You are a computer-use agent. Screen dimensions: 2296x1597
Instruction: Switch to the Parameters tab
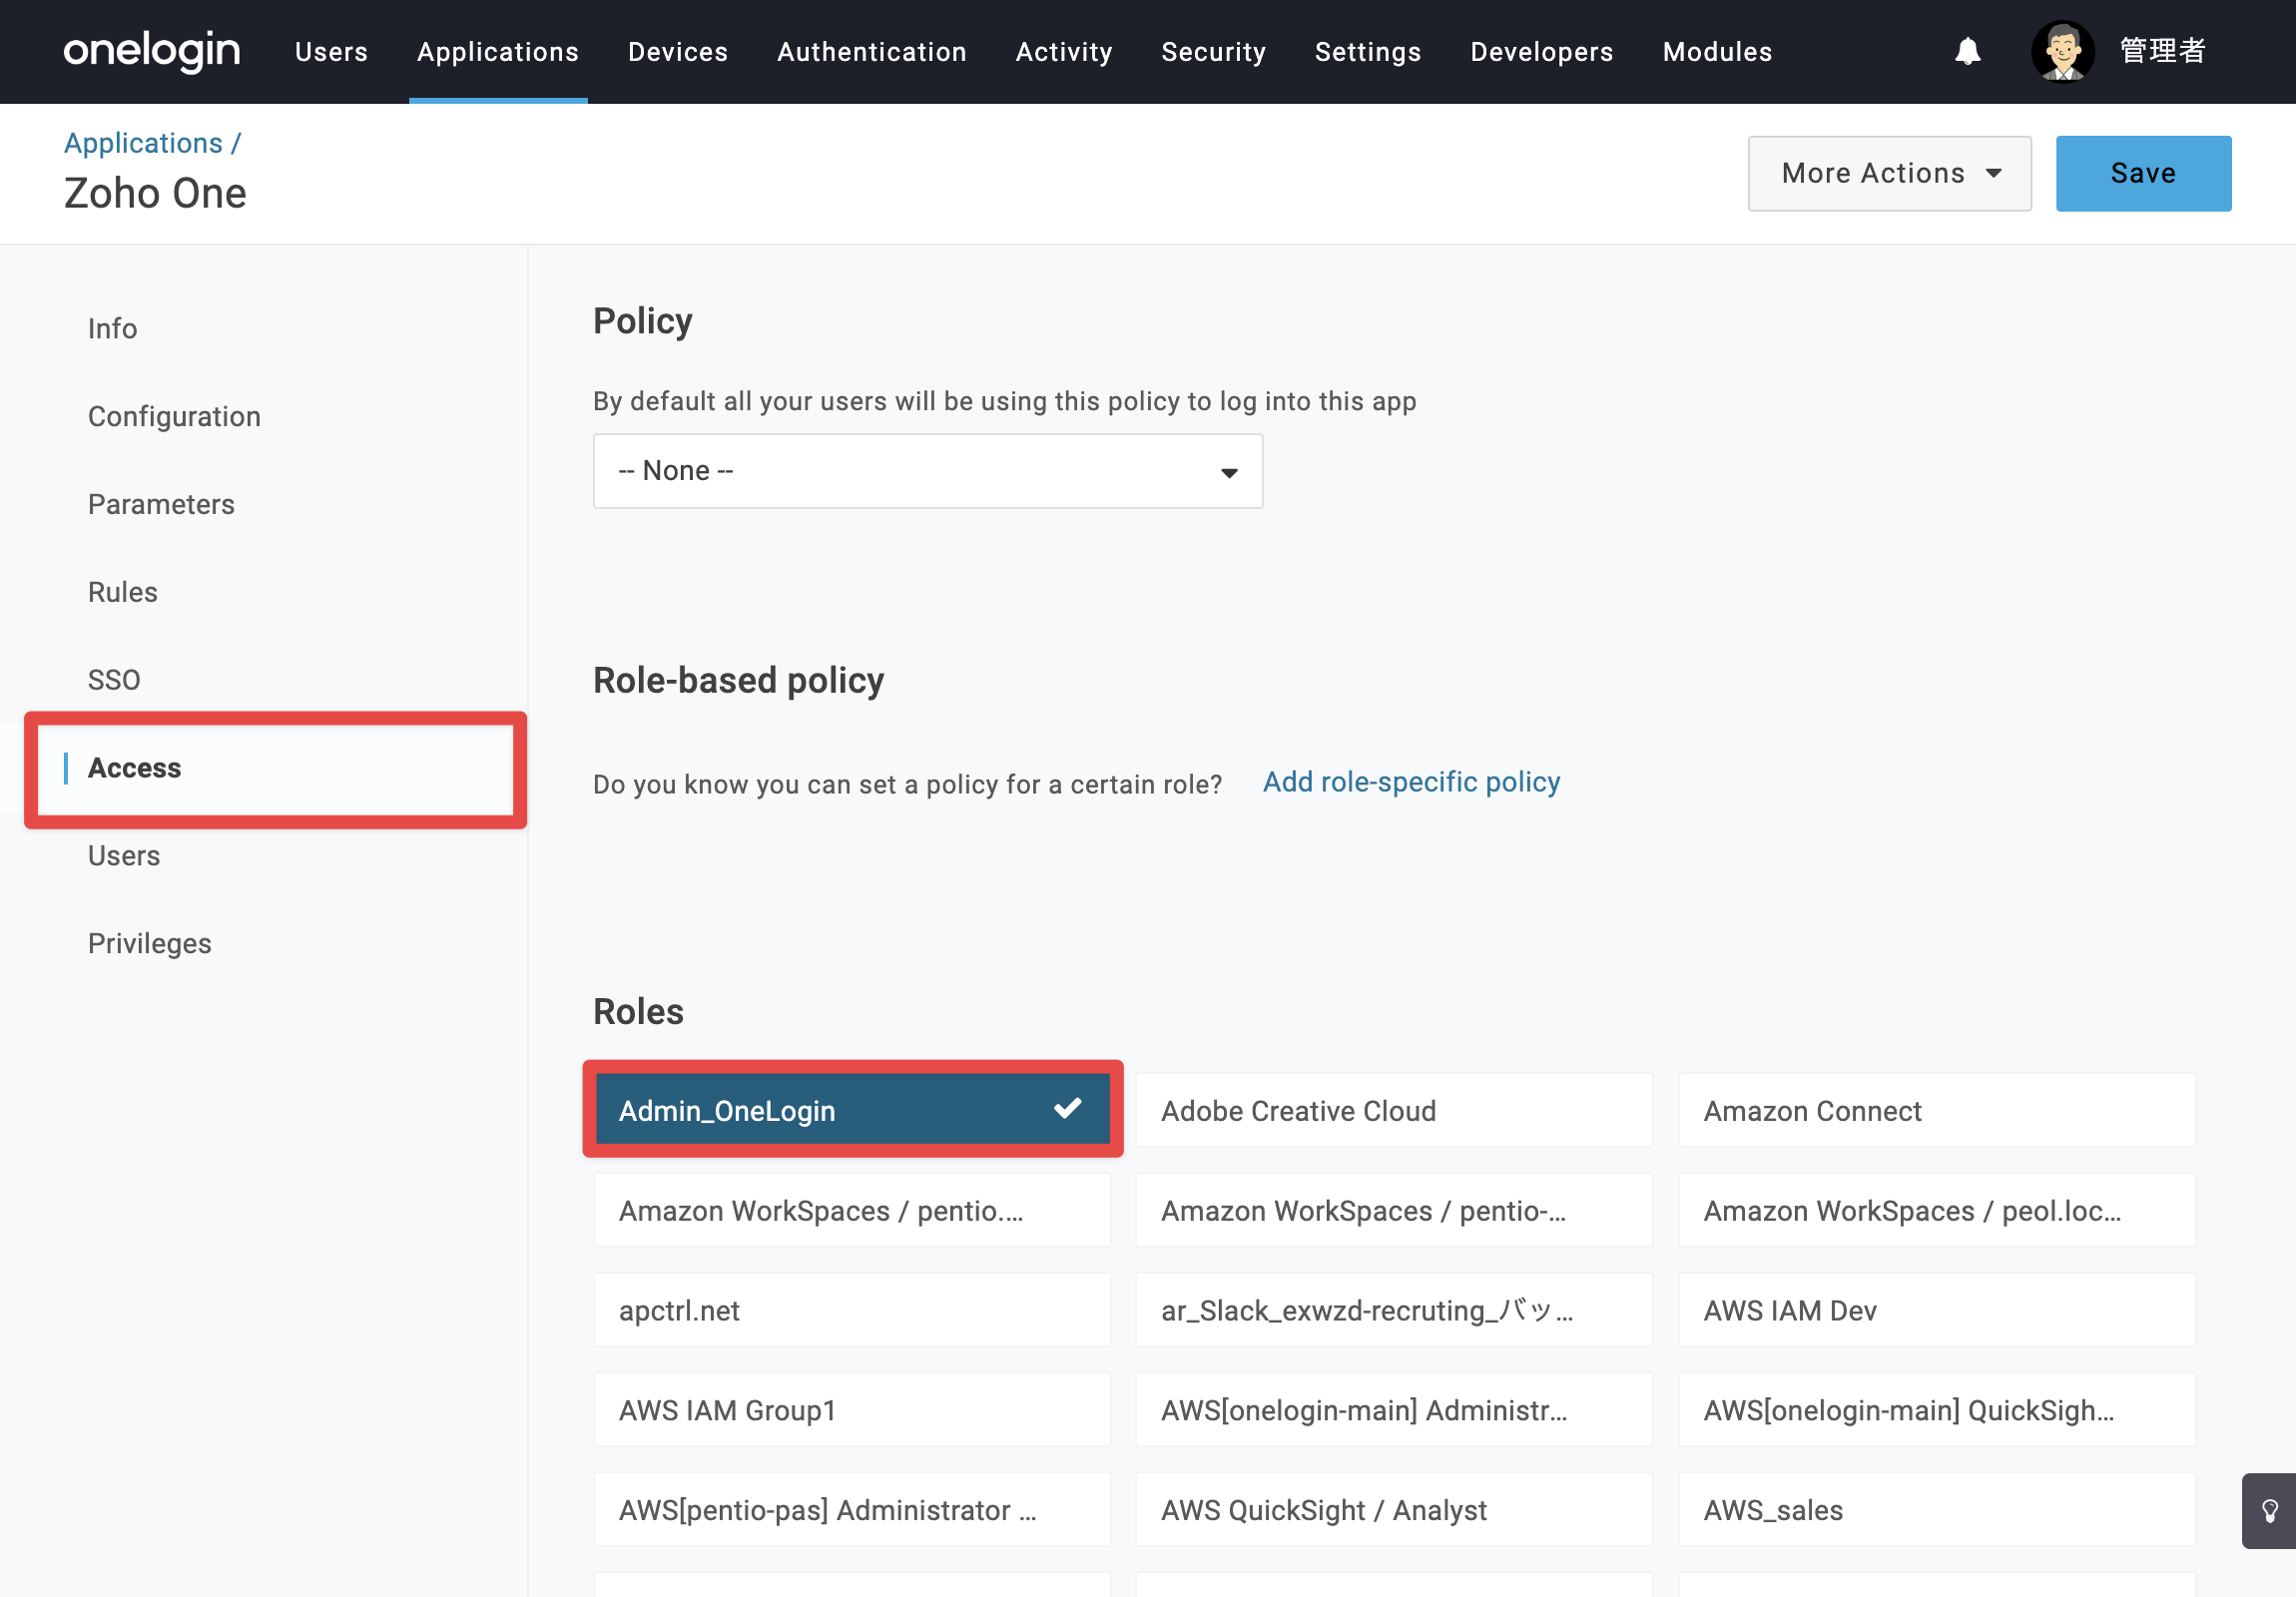(x=161, y=505)
